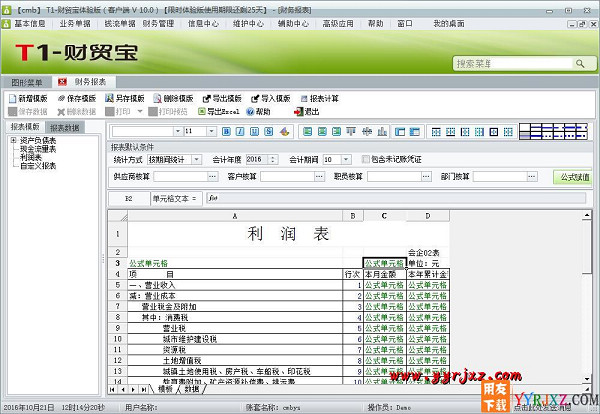Click the search magnifier icon
Viewport: 600px width, 414px height.
580,64
